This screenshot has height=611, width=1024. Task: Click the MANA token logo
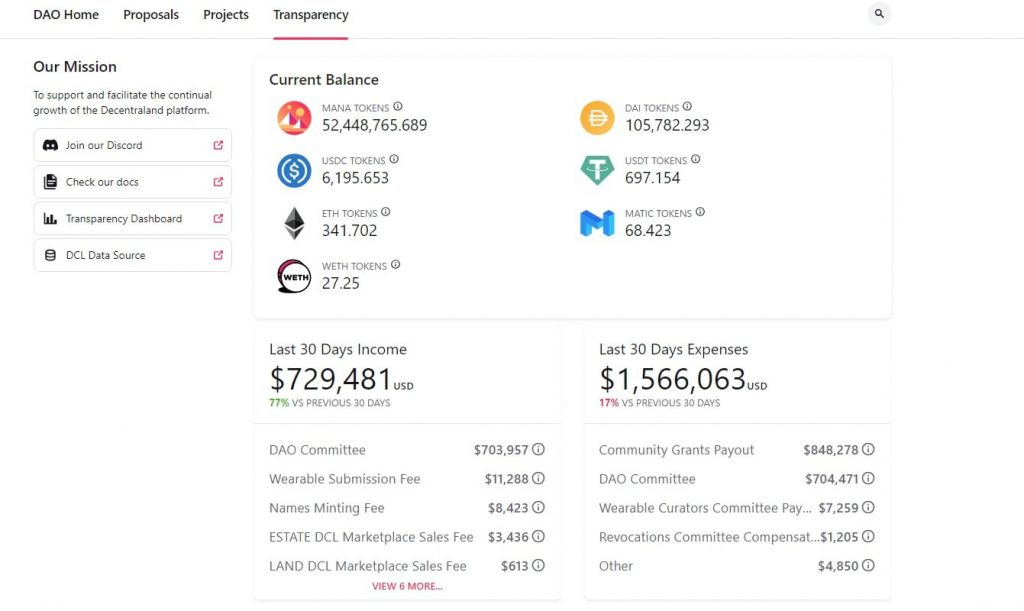point(294,118)
